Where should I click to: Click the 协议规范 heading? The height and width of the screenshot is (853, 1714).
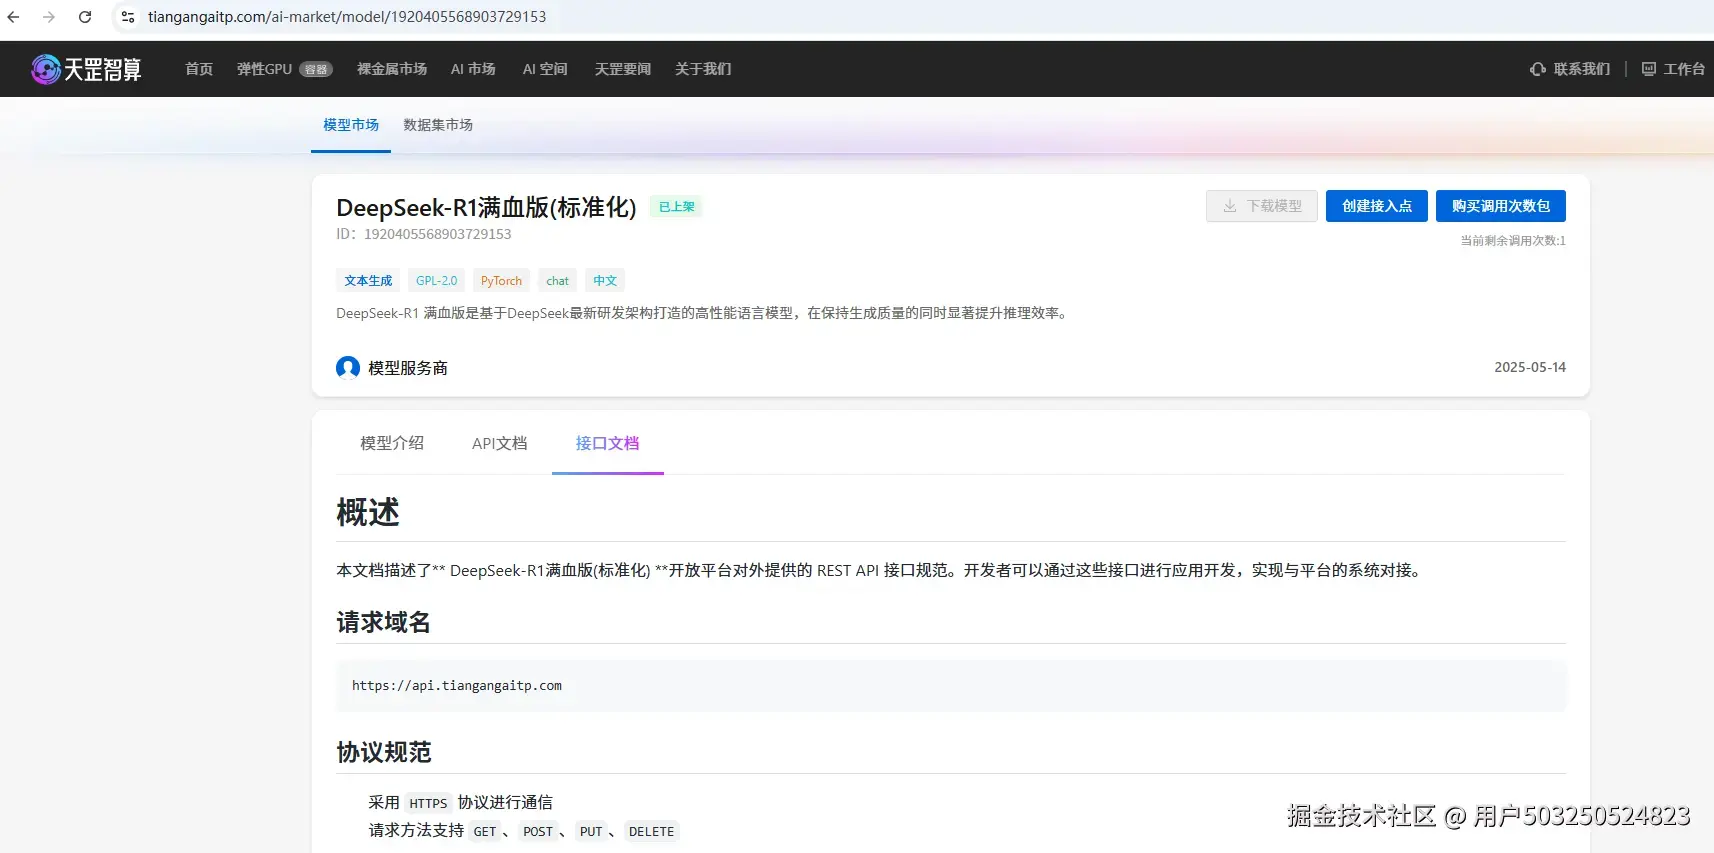point(383,752)
